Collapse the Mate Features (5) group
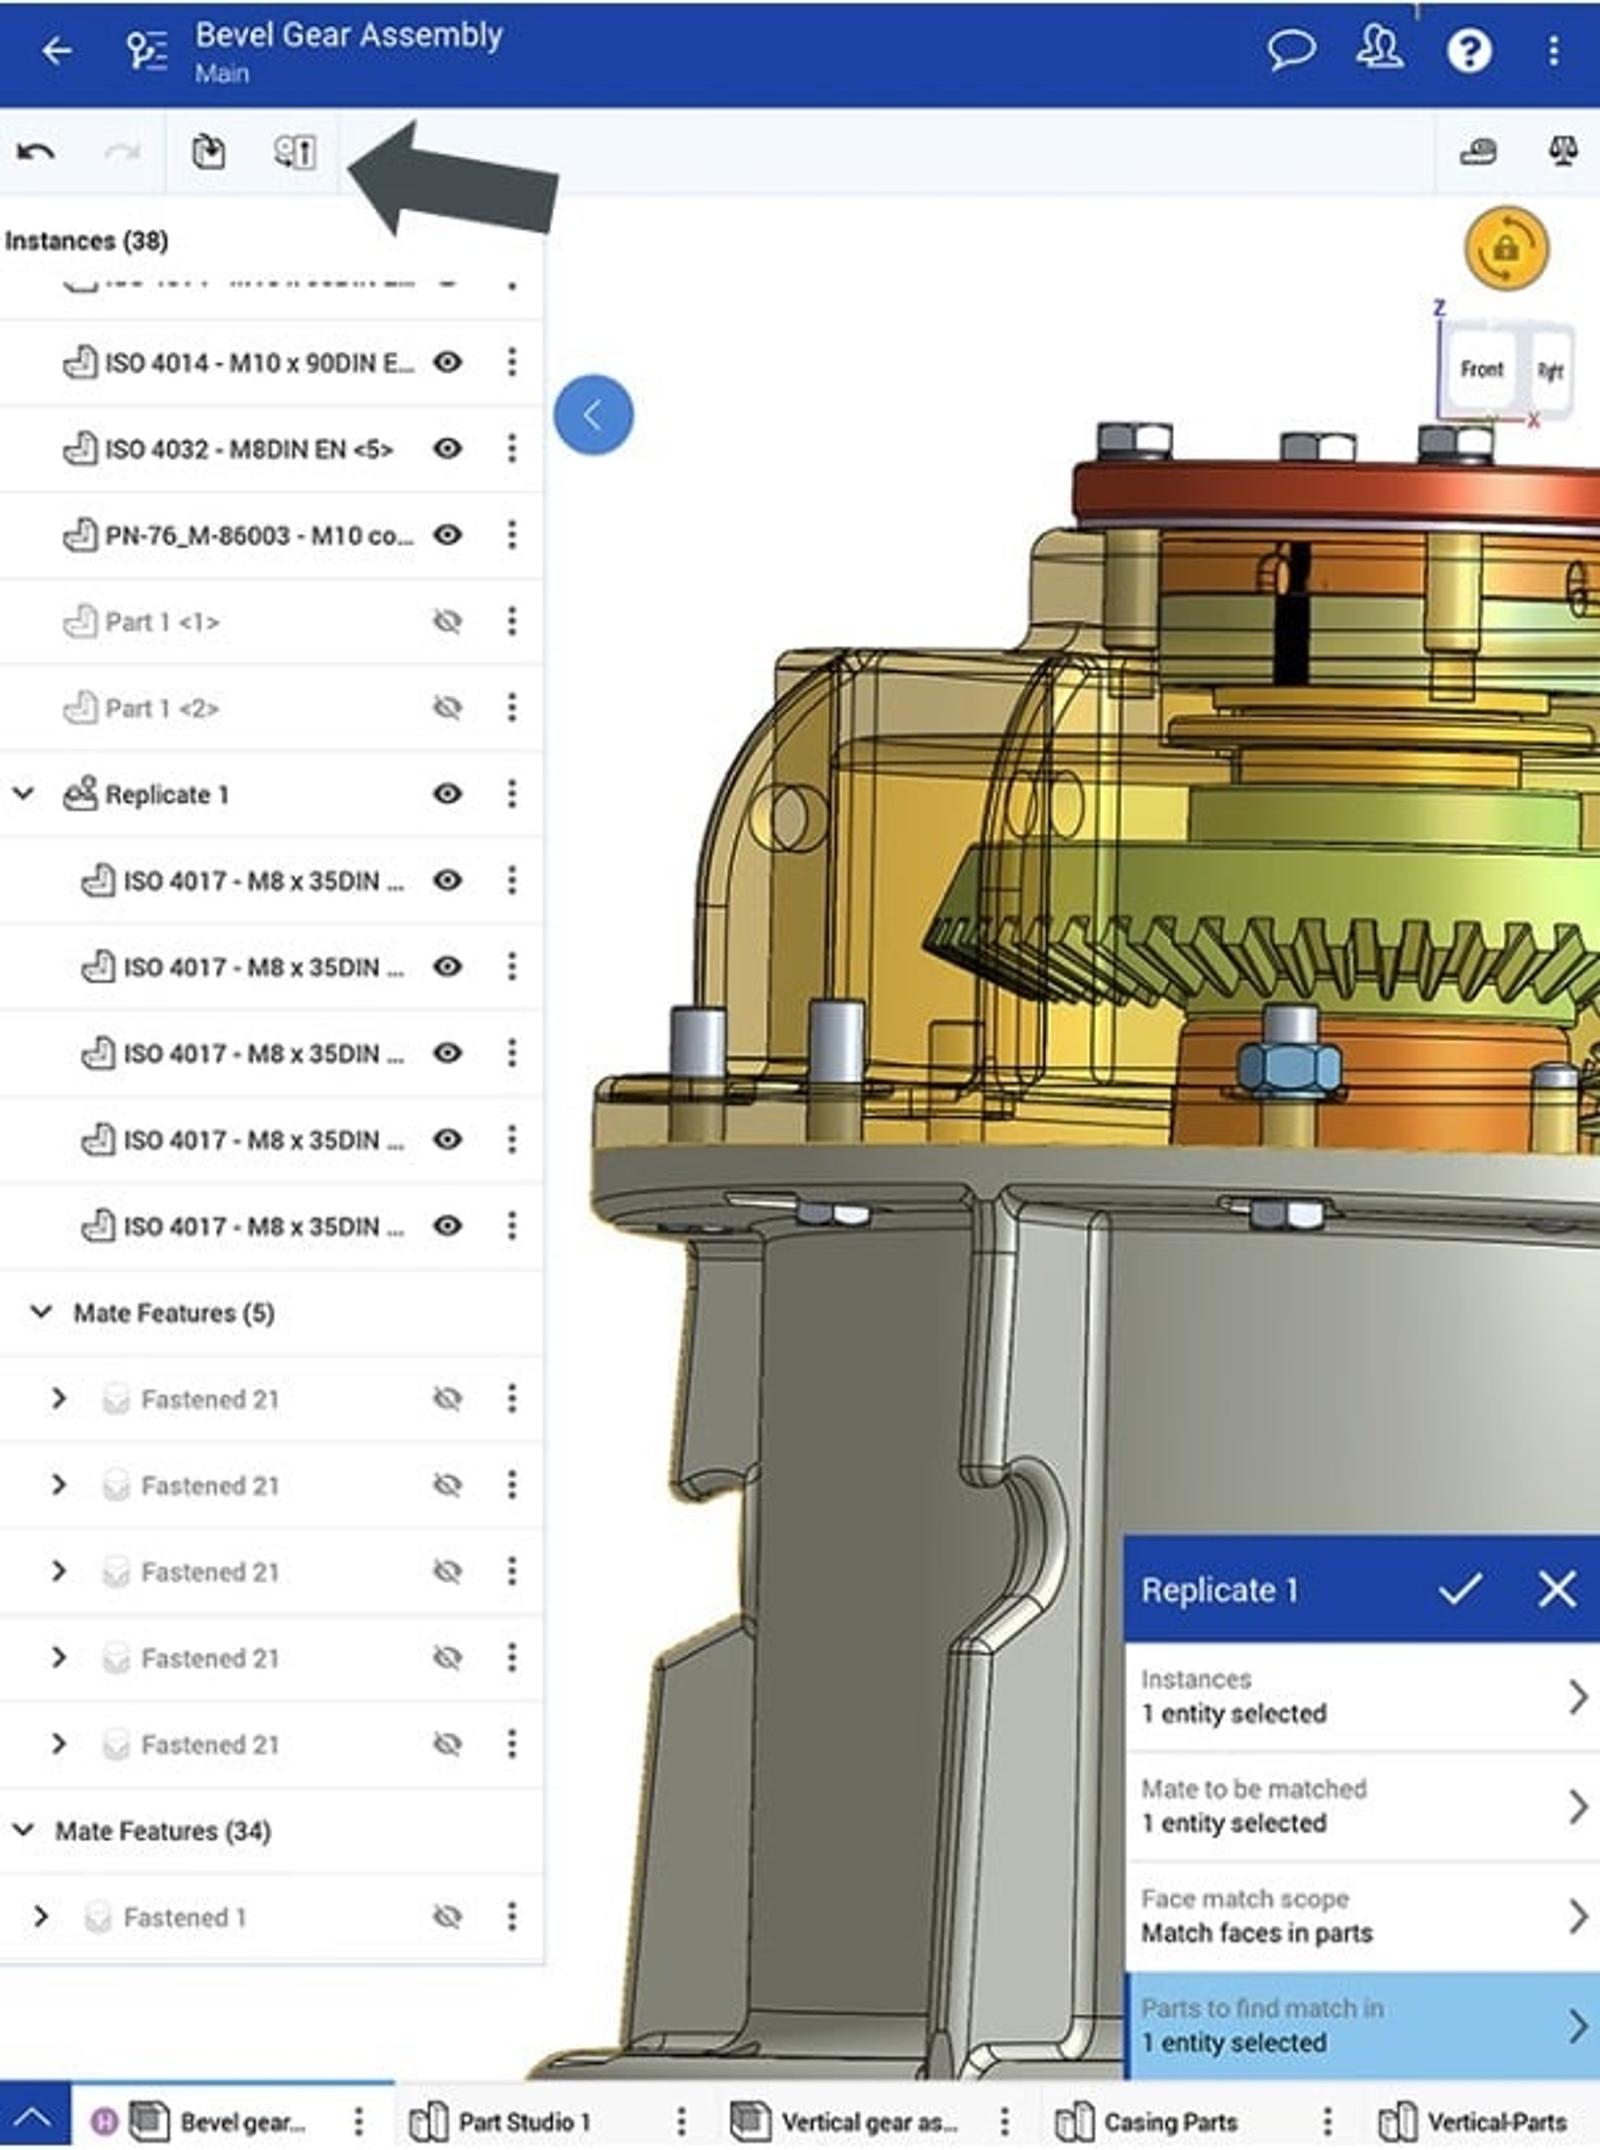The image size is (1600, 2150). 41,1312
